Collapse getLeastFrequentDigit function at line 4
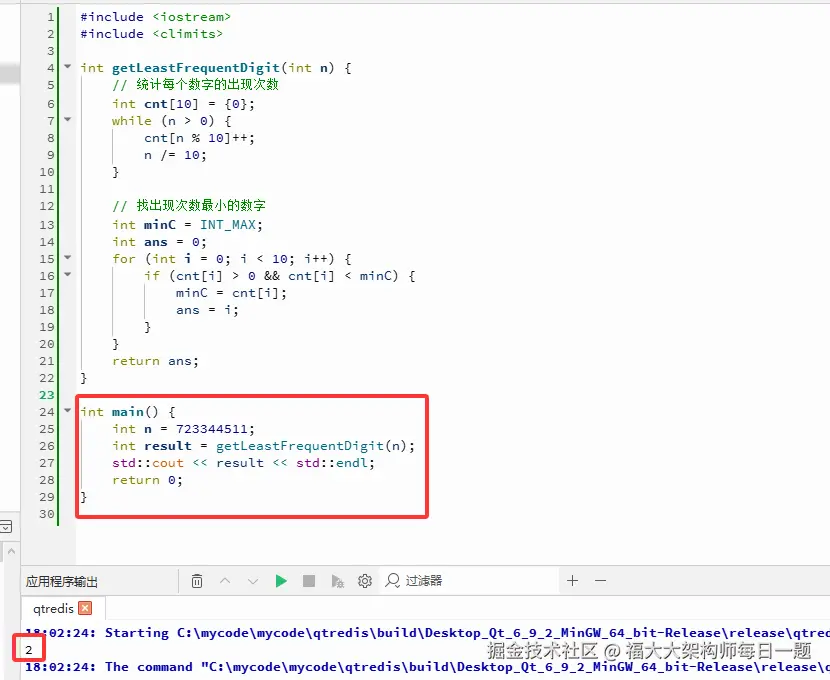Image resolution: width=830 pixels, height=680 pixels. pyautogui.click(x=68, y=67)
